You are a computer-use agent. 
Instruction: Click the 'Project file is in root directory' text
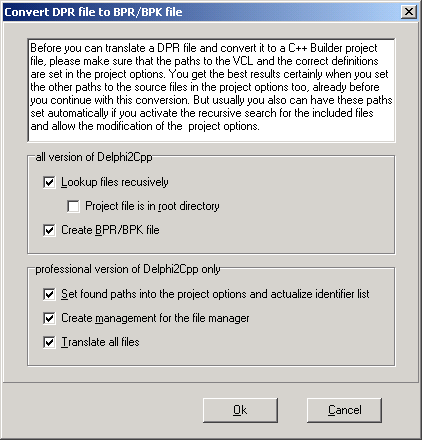click(x=152, y=206)
